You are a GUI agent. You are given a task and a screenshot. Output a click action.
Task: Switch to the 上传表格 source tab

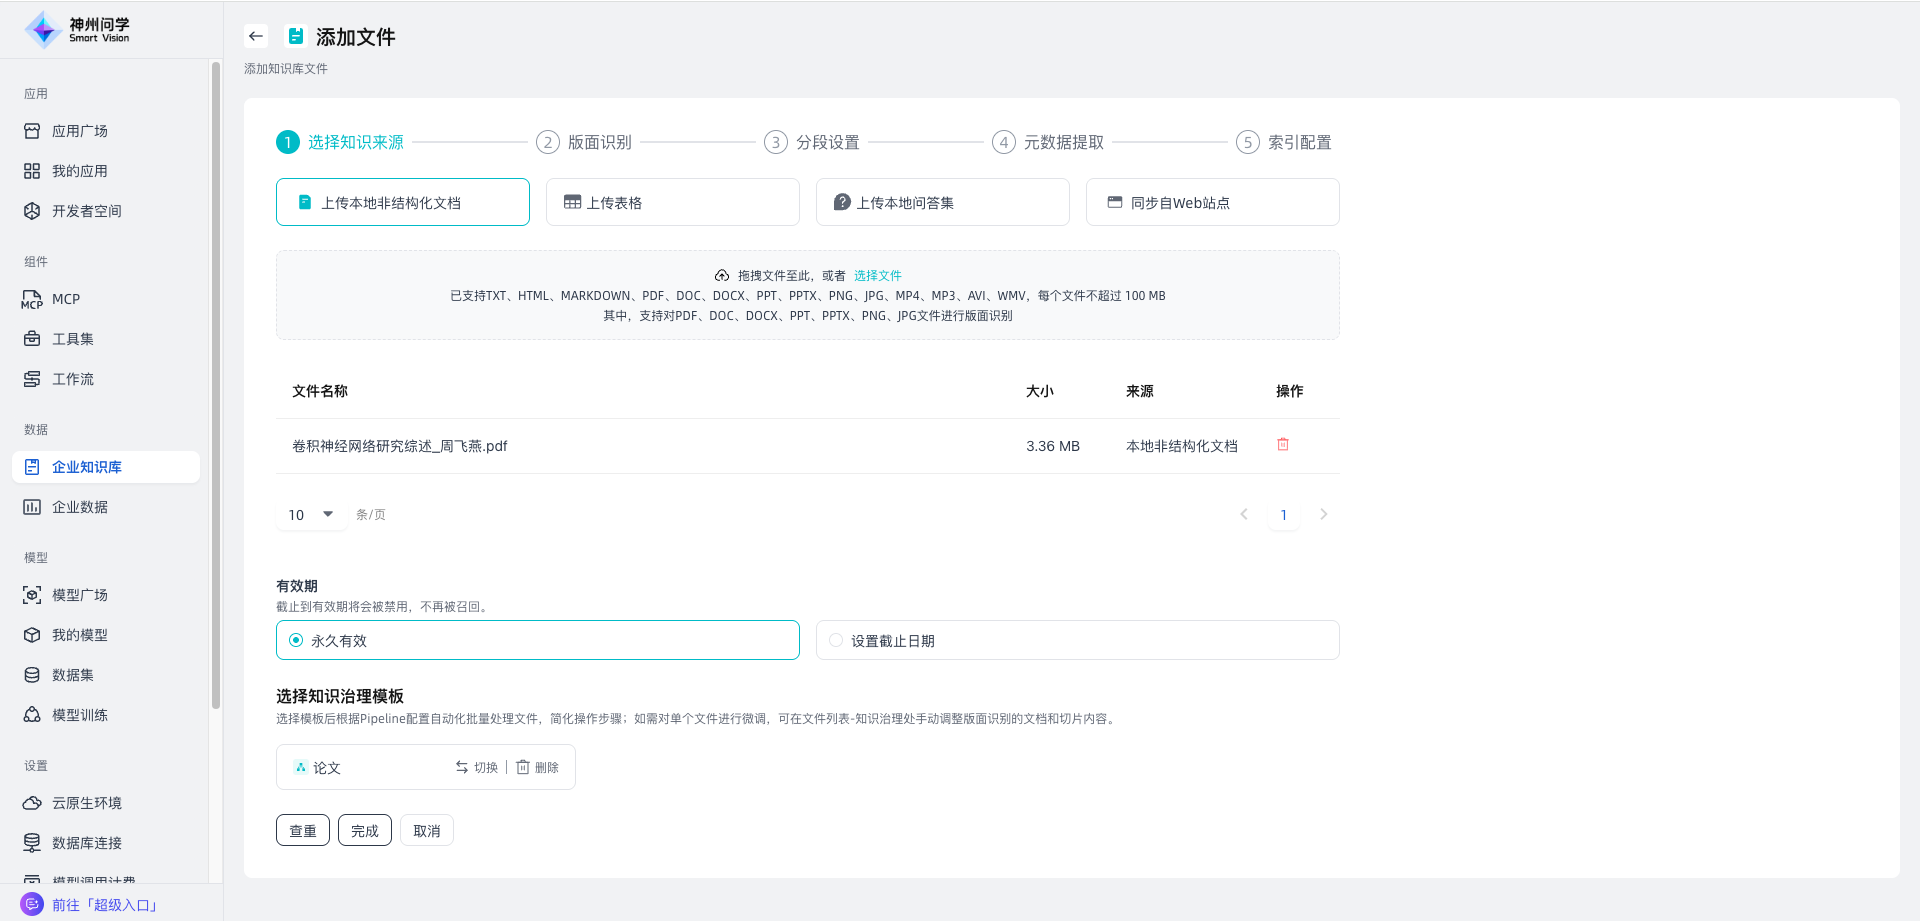pos(672,202)
